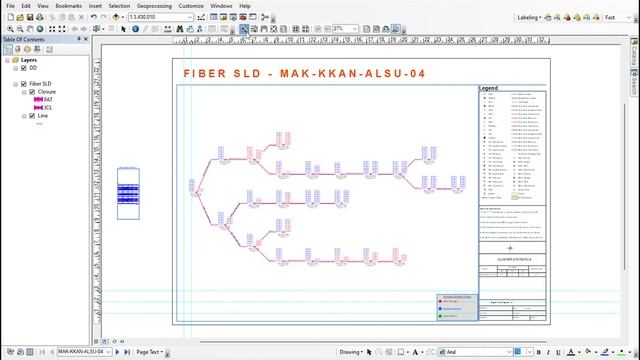Viewport: 640px width, 360px height.
Task: Go to next data driven page
Action: point(118,352)
